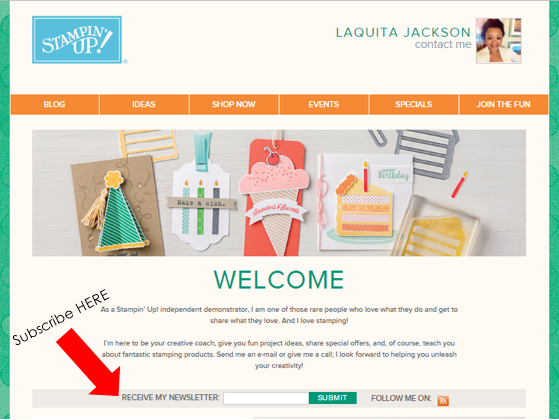Click the orange RSS feed icon
This screenshot has height=420, width=559.
443,400
